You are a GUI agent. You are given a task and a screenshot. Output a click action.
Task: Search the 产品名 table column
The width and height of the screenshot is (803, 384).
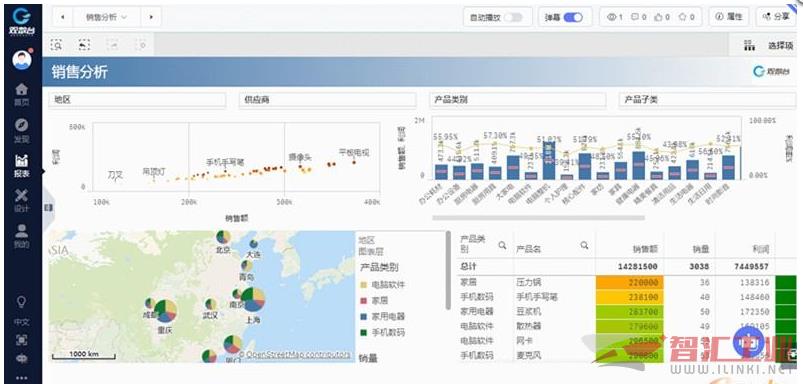584,245
